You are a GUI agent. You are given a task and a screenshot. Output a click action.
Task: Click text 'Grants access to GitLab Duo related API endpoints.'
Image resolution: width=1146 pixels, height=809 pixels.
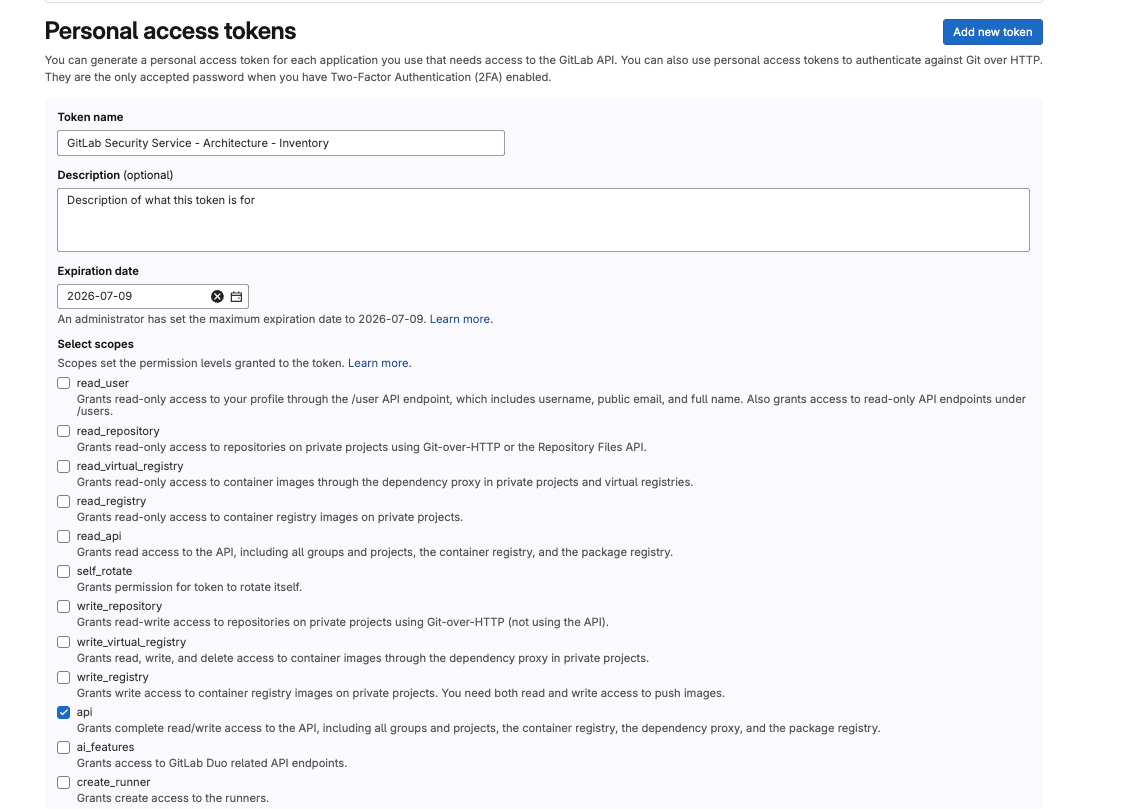coord(212,764)
